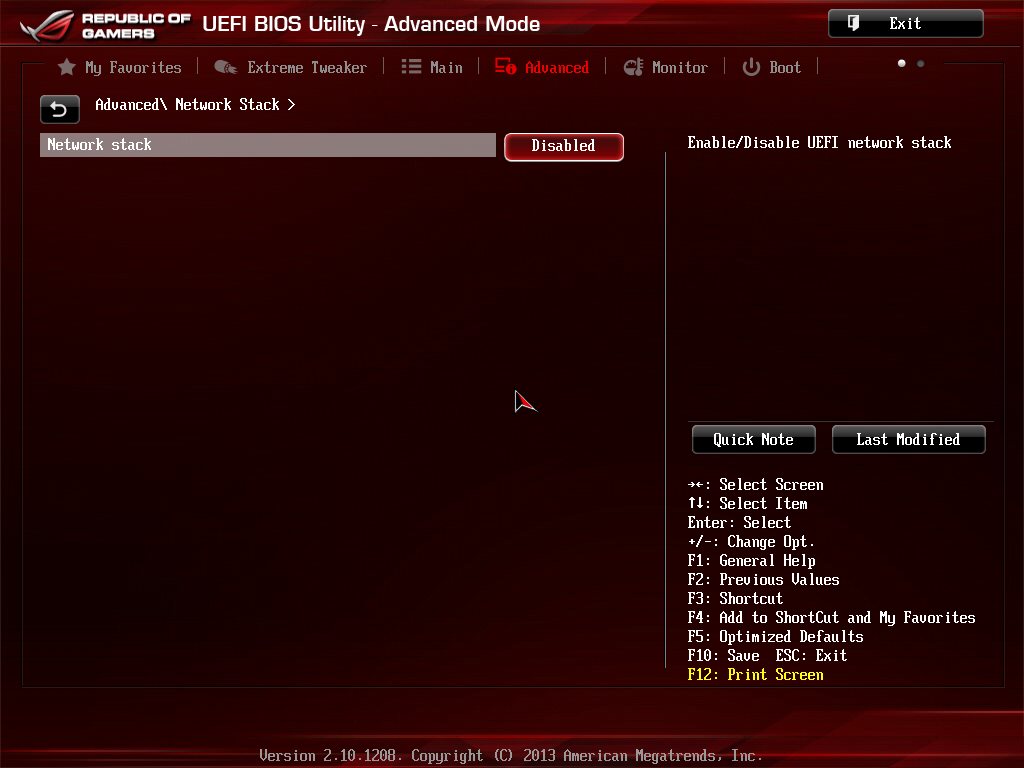The width and height of the screenshot is (1024, 768).
Task: Open Quick Note
Action: coord(754,440)
